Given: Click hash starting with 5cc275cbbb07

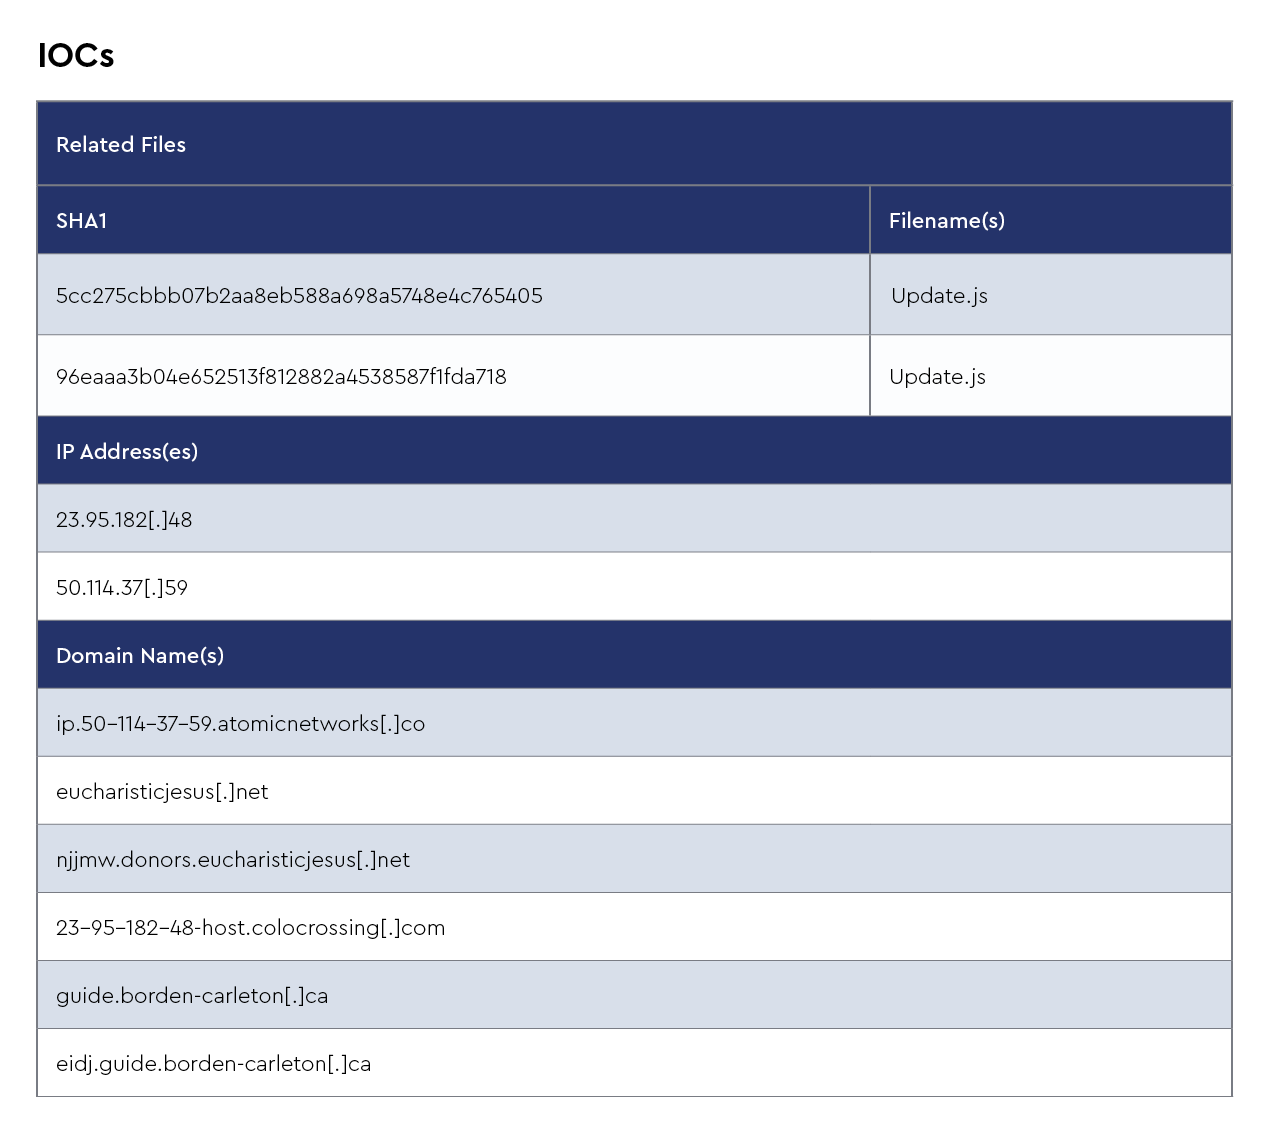Looking at the screenshot, I should coord(299,296).
